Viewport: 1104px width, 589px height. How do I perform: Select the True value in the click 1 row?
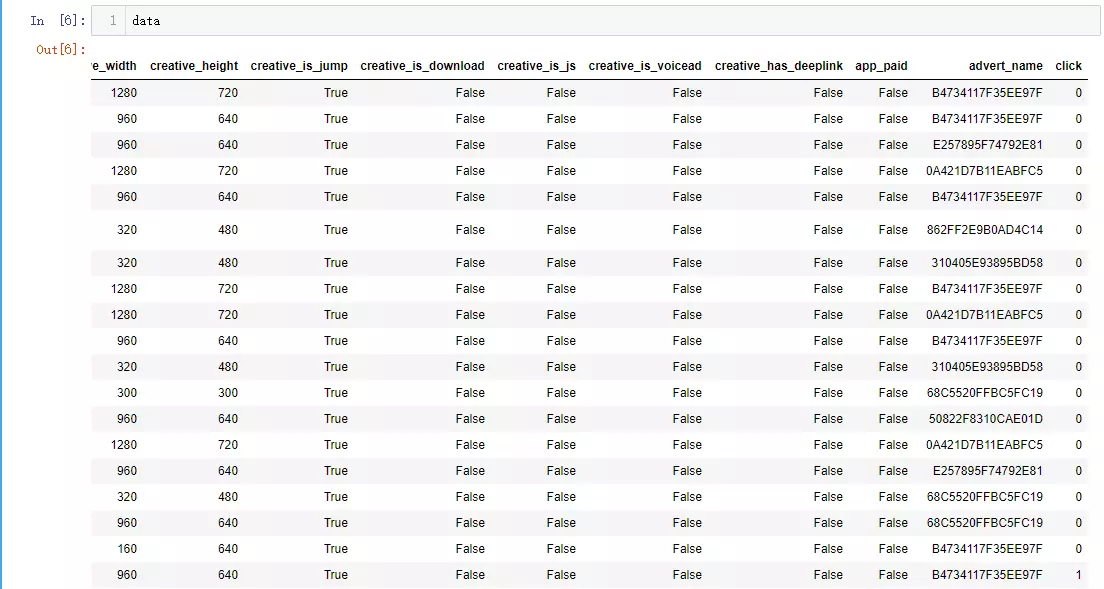click(x=336, y=575)
